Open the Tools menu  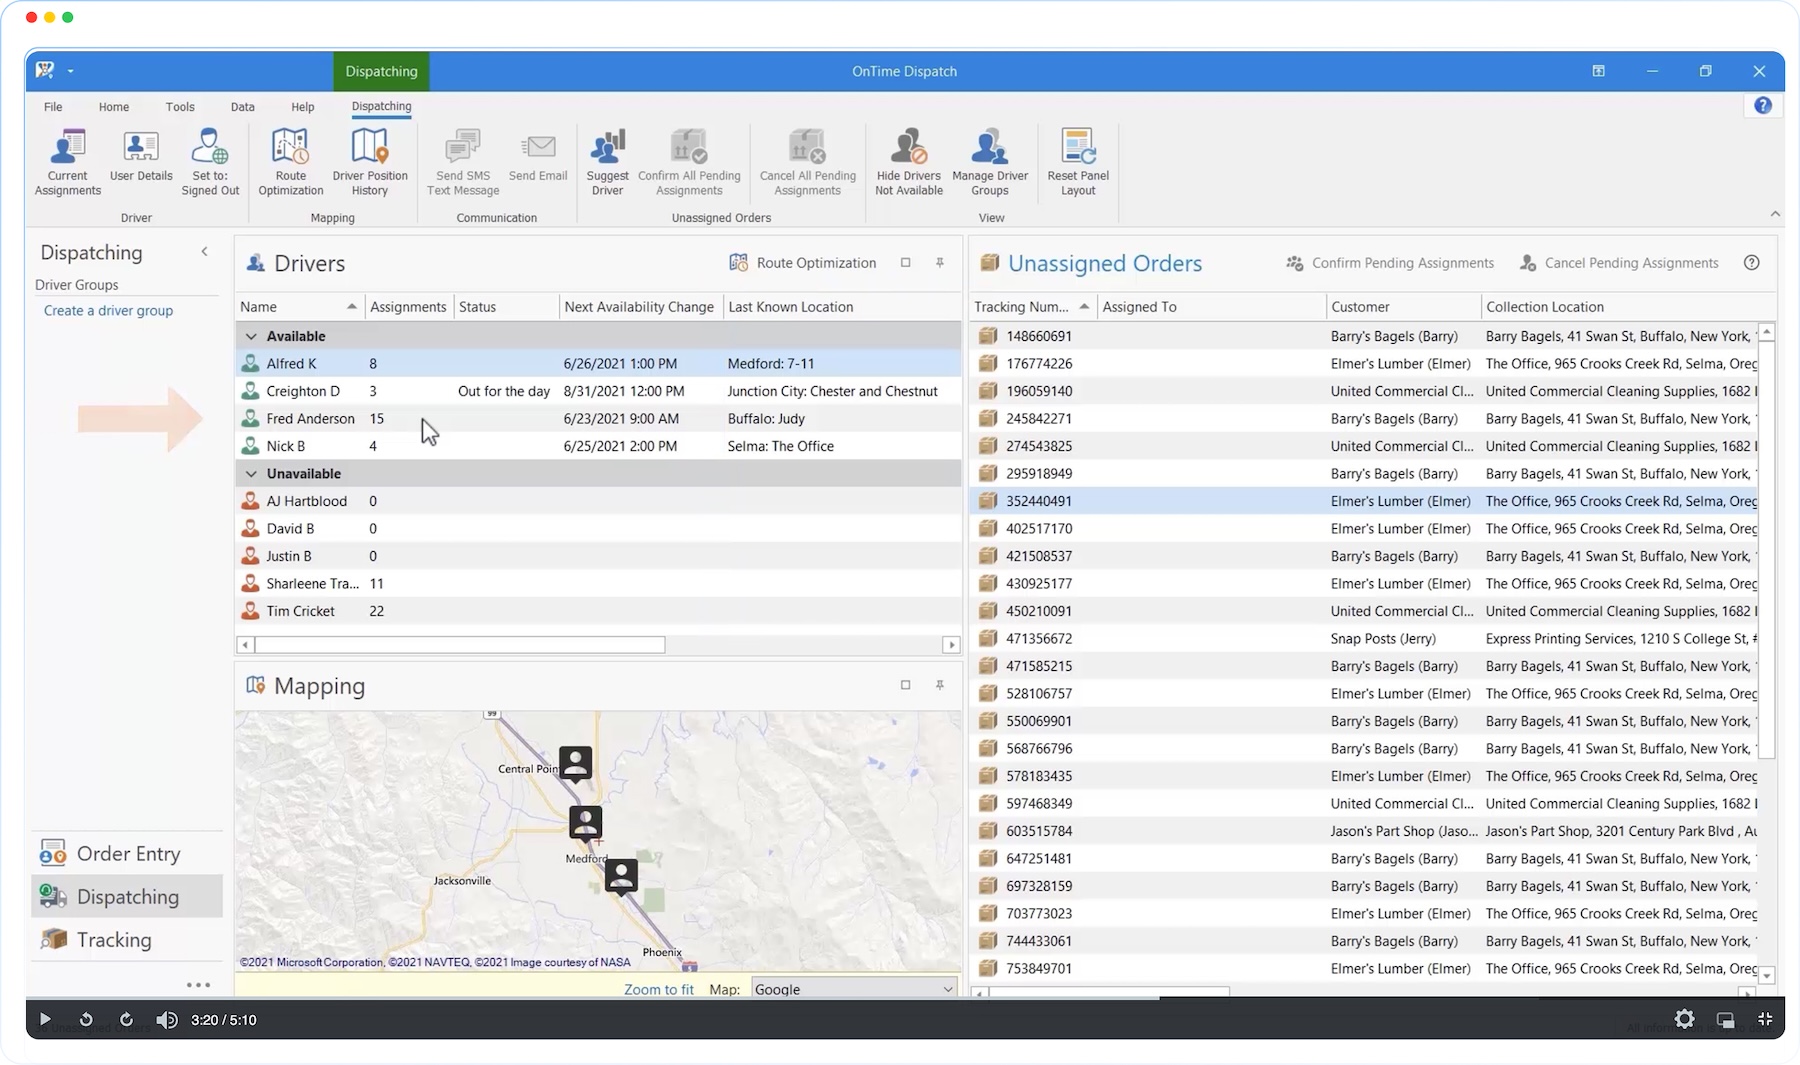(180, 106)
